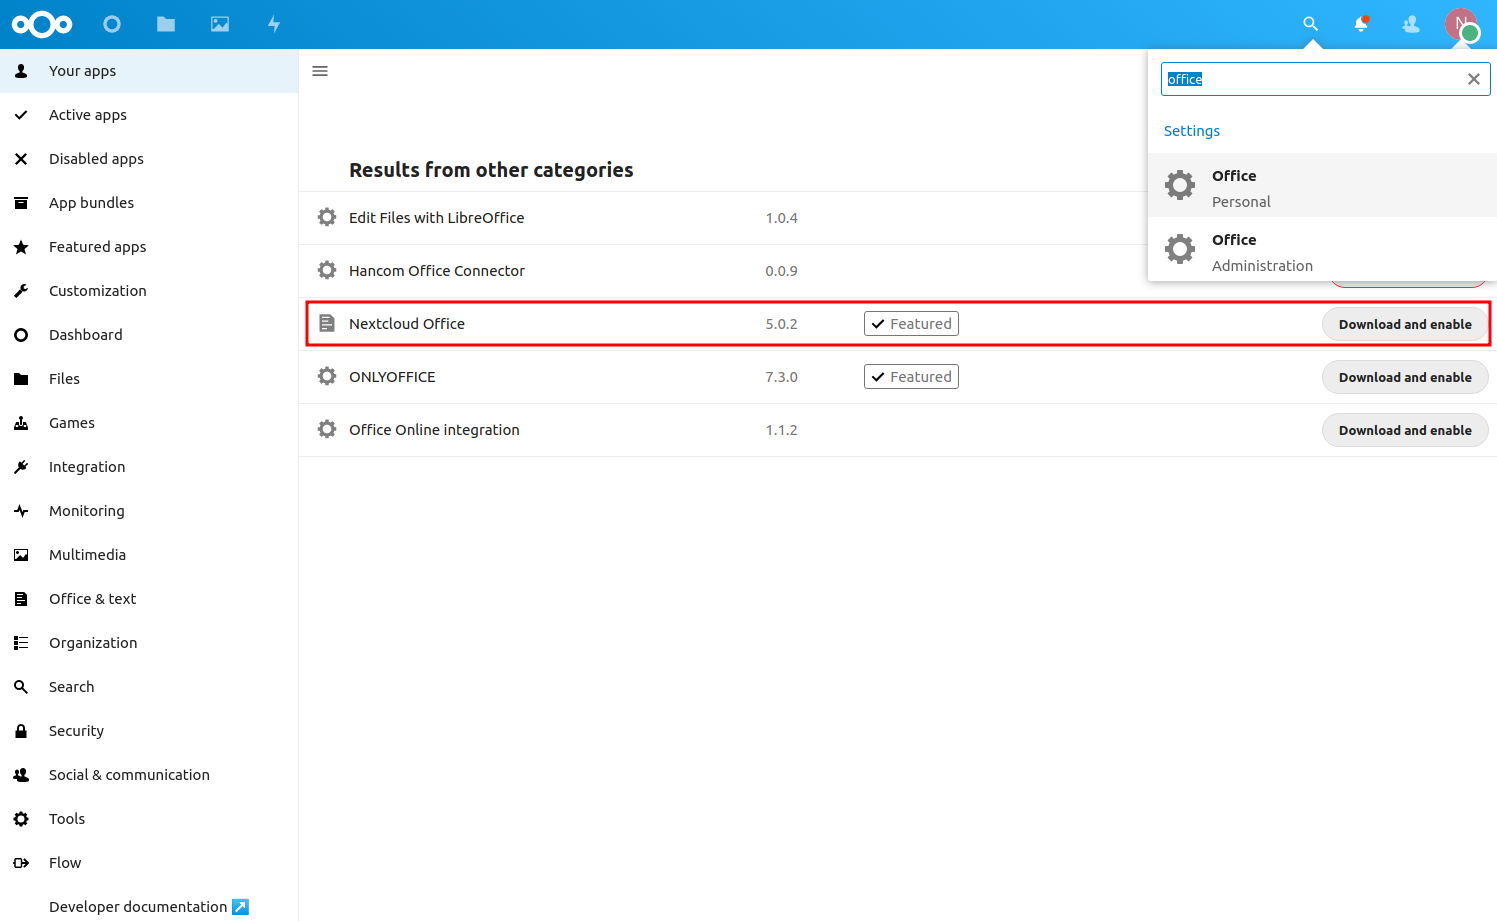
Task: Open Monitoring apps category
Action: [x=149, y=511]
